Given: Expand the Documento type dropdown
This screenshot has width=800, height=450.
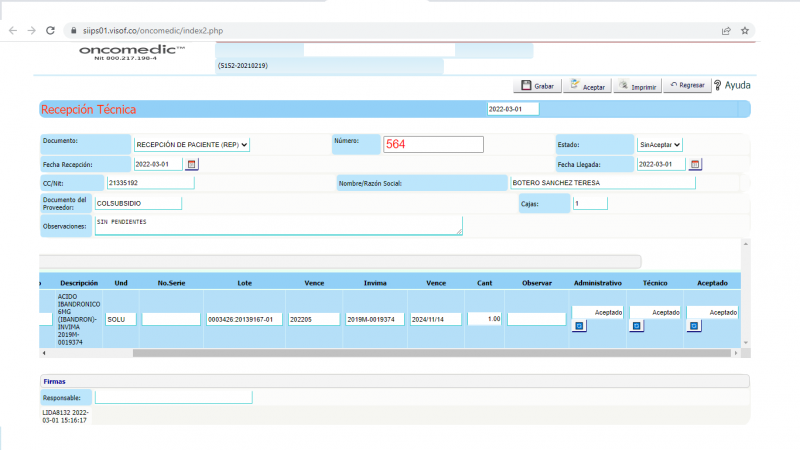Looking at the screenshot, I should pyautogui.click(x=191, y=144).
